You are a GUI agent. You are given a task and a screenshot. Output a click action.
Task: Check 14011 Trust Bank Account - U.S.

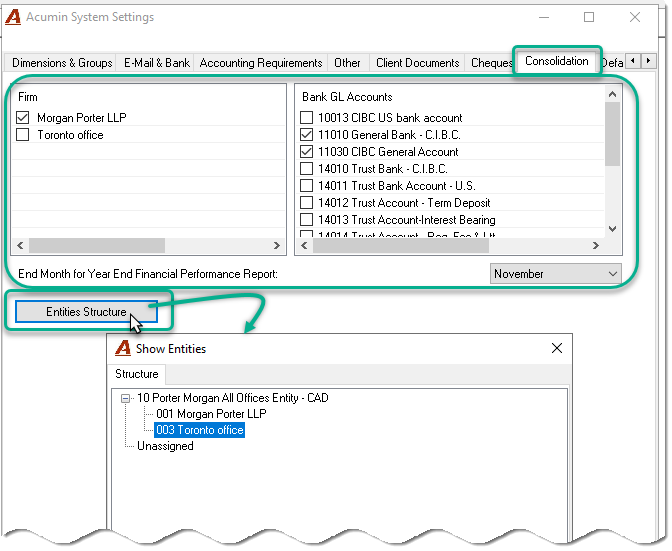coord(306,186)
